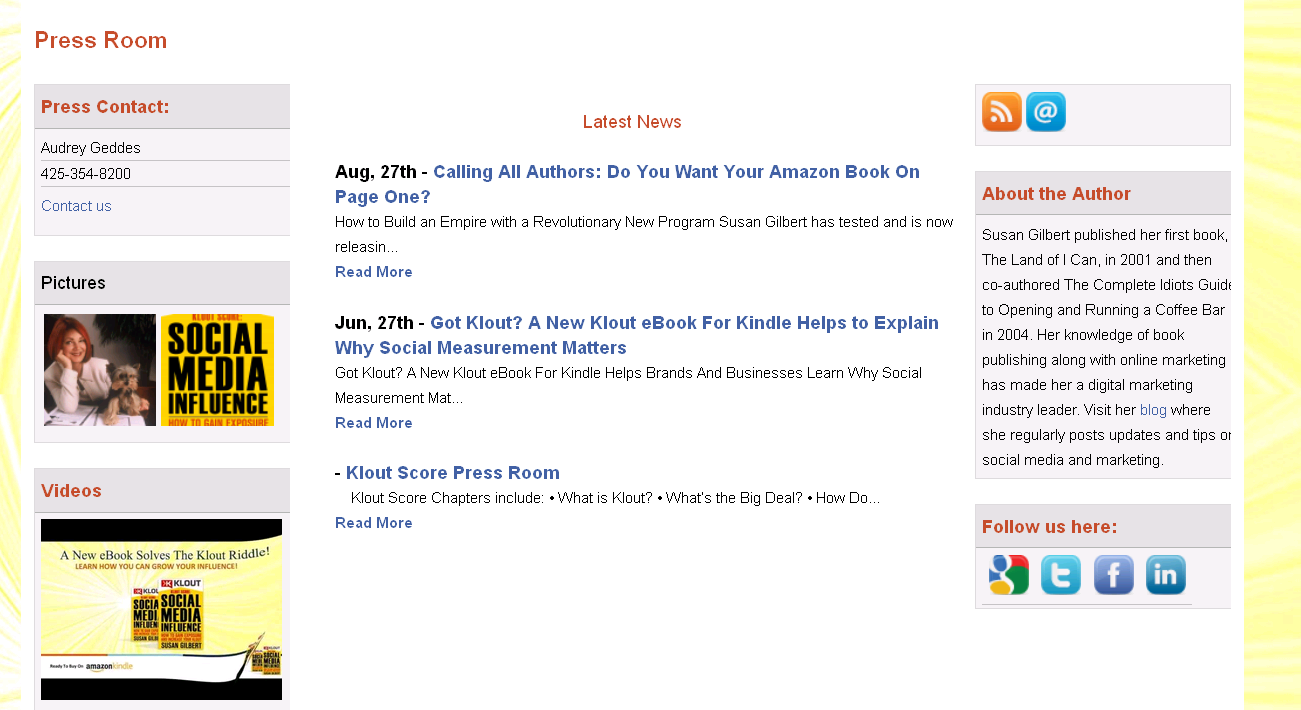1301x710 pixels.
Task: Click the 'Press Room' page heading
Action: tap(100, 40)
